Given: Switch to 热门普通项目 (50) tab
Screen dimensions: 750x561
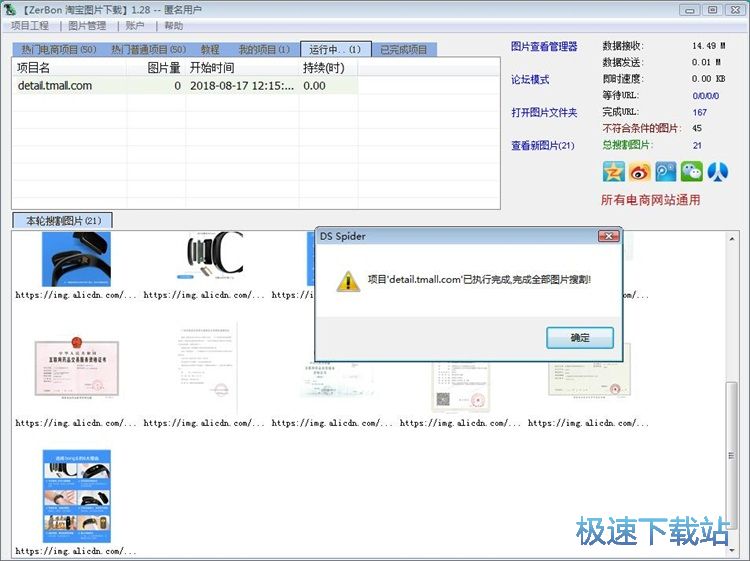Looking at the screenshot, I should pos(148,50).
